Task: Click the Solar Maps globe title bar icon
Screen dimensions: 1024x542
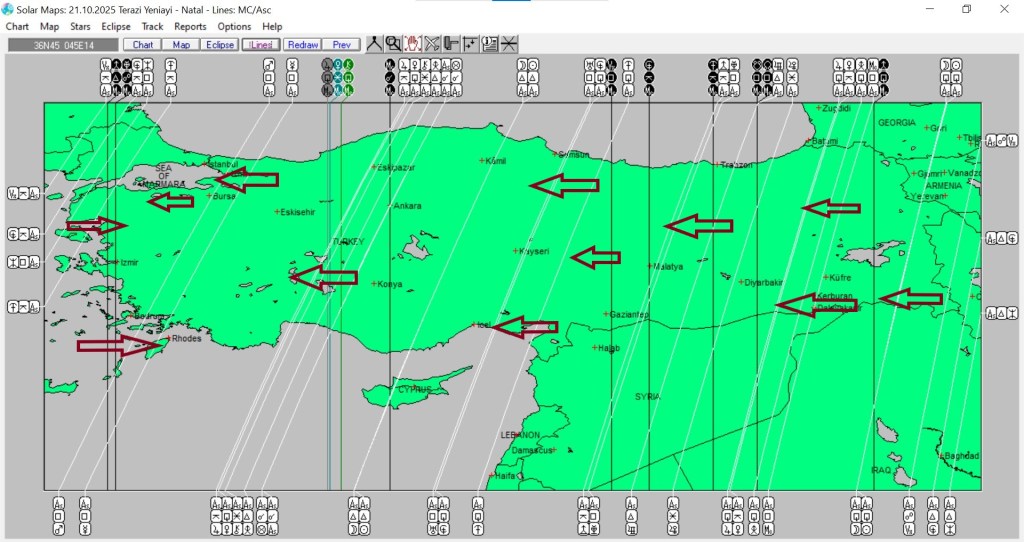Action: click(8, 9)
